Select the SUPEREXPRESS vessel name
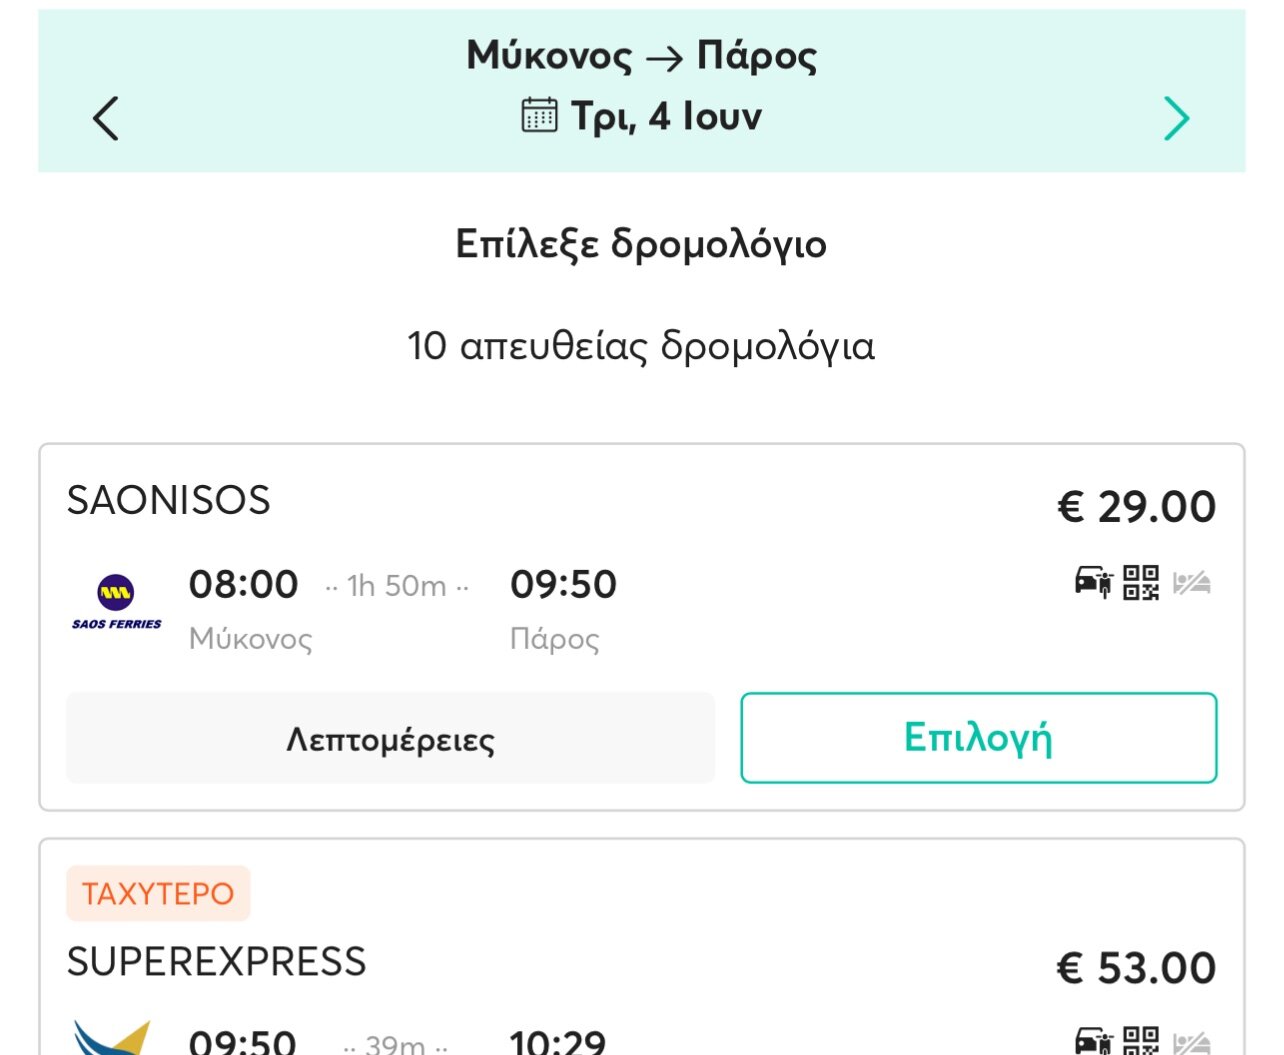Image resolution: width=1284 pixels, height=1055 pixels. click(217, 962)
